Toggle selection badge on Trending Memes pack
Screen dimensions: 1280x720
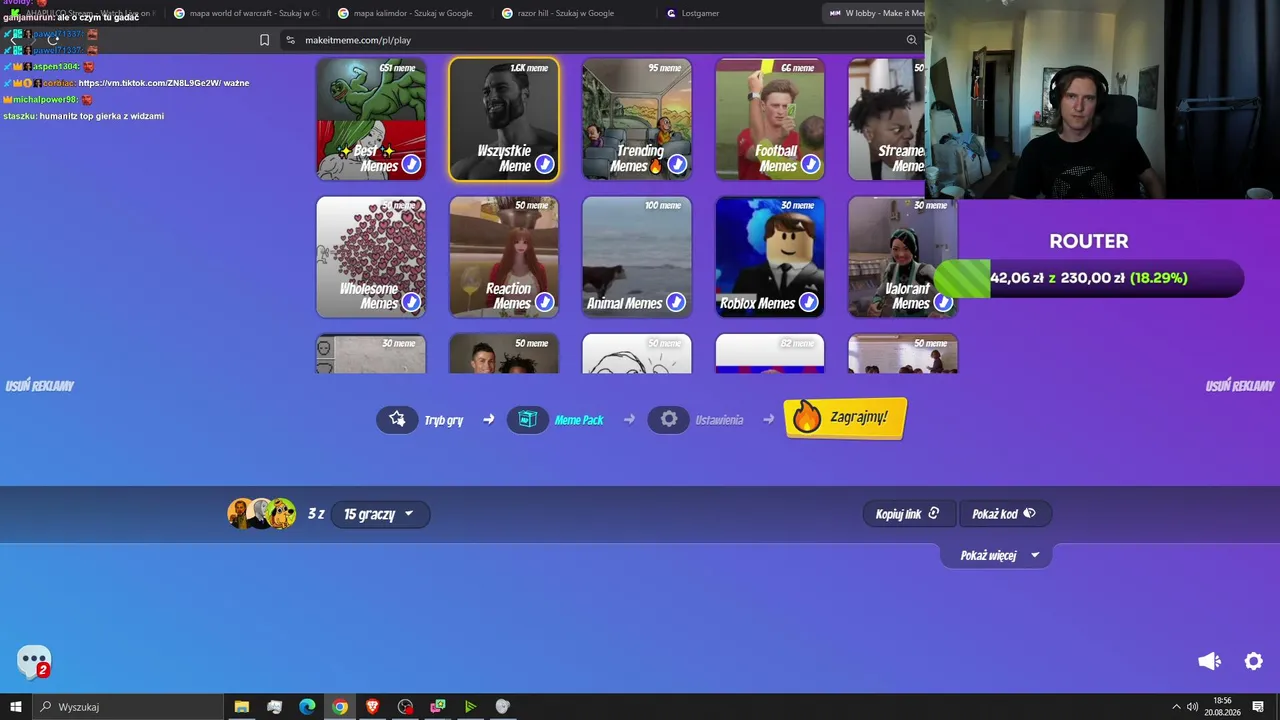(x=677, y=164)
